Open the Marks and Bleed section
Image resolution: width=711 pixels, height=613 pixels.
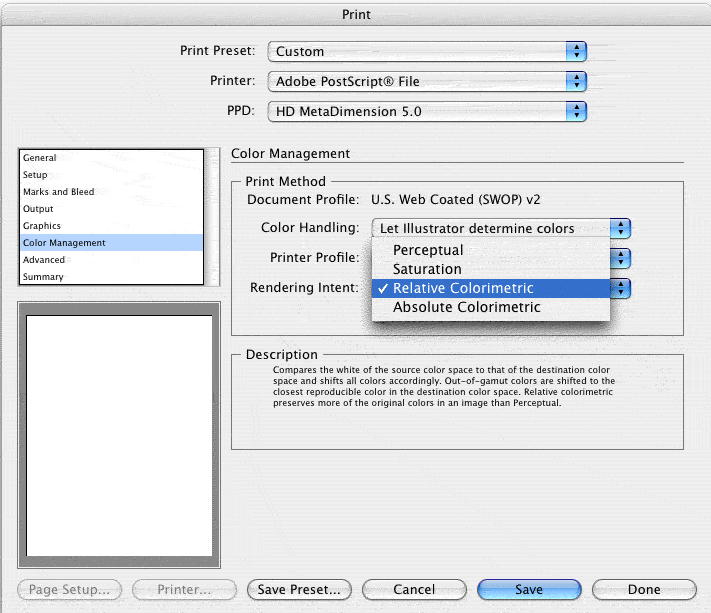click(x=111, y=192)
